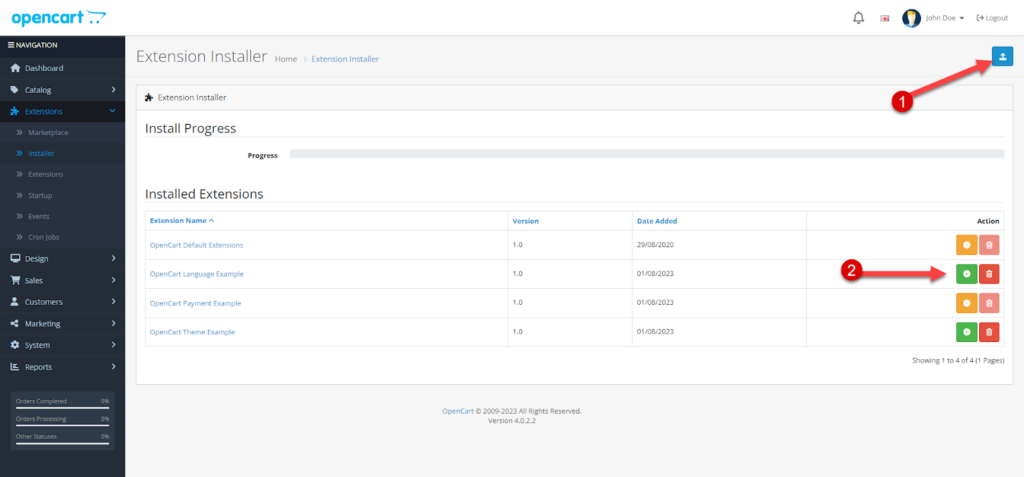The image size is (1024, 477).
Task: Click the Marketing share icon
Action: click(15, 323)
